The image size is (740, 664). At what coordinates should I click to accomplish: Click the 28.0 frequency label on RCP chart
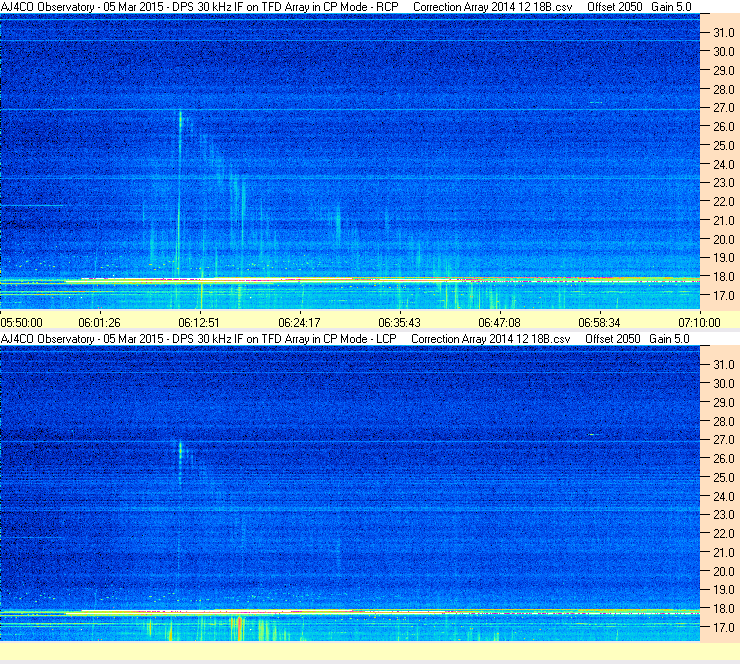tap(723, 89)
